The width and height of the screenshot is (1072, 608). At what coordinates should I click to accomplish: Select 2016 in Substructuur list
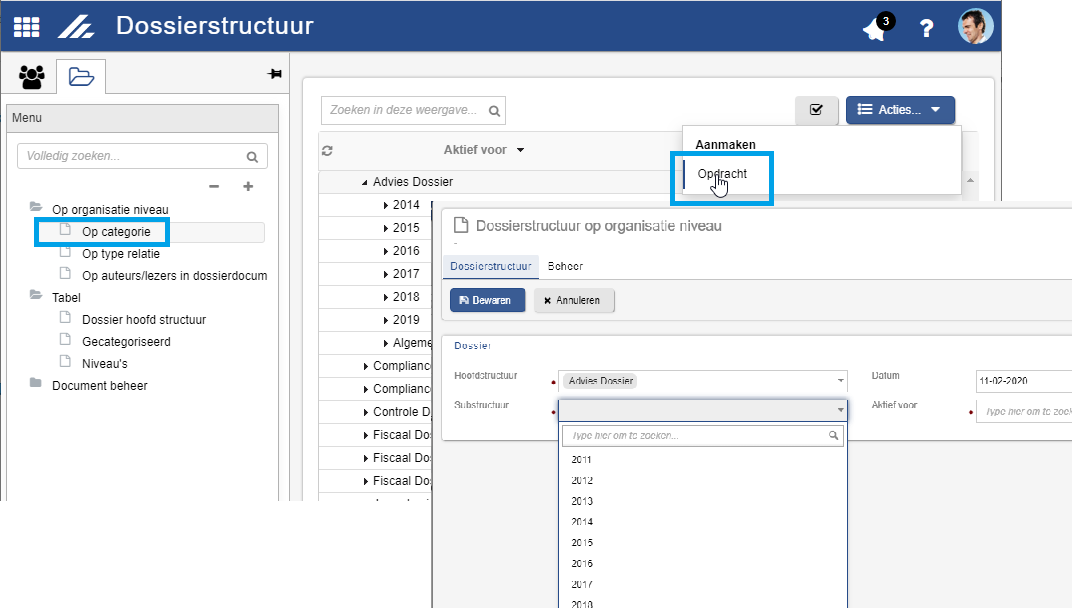582,564
